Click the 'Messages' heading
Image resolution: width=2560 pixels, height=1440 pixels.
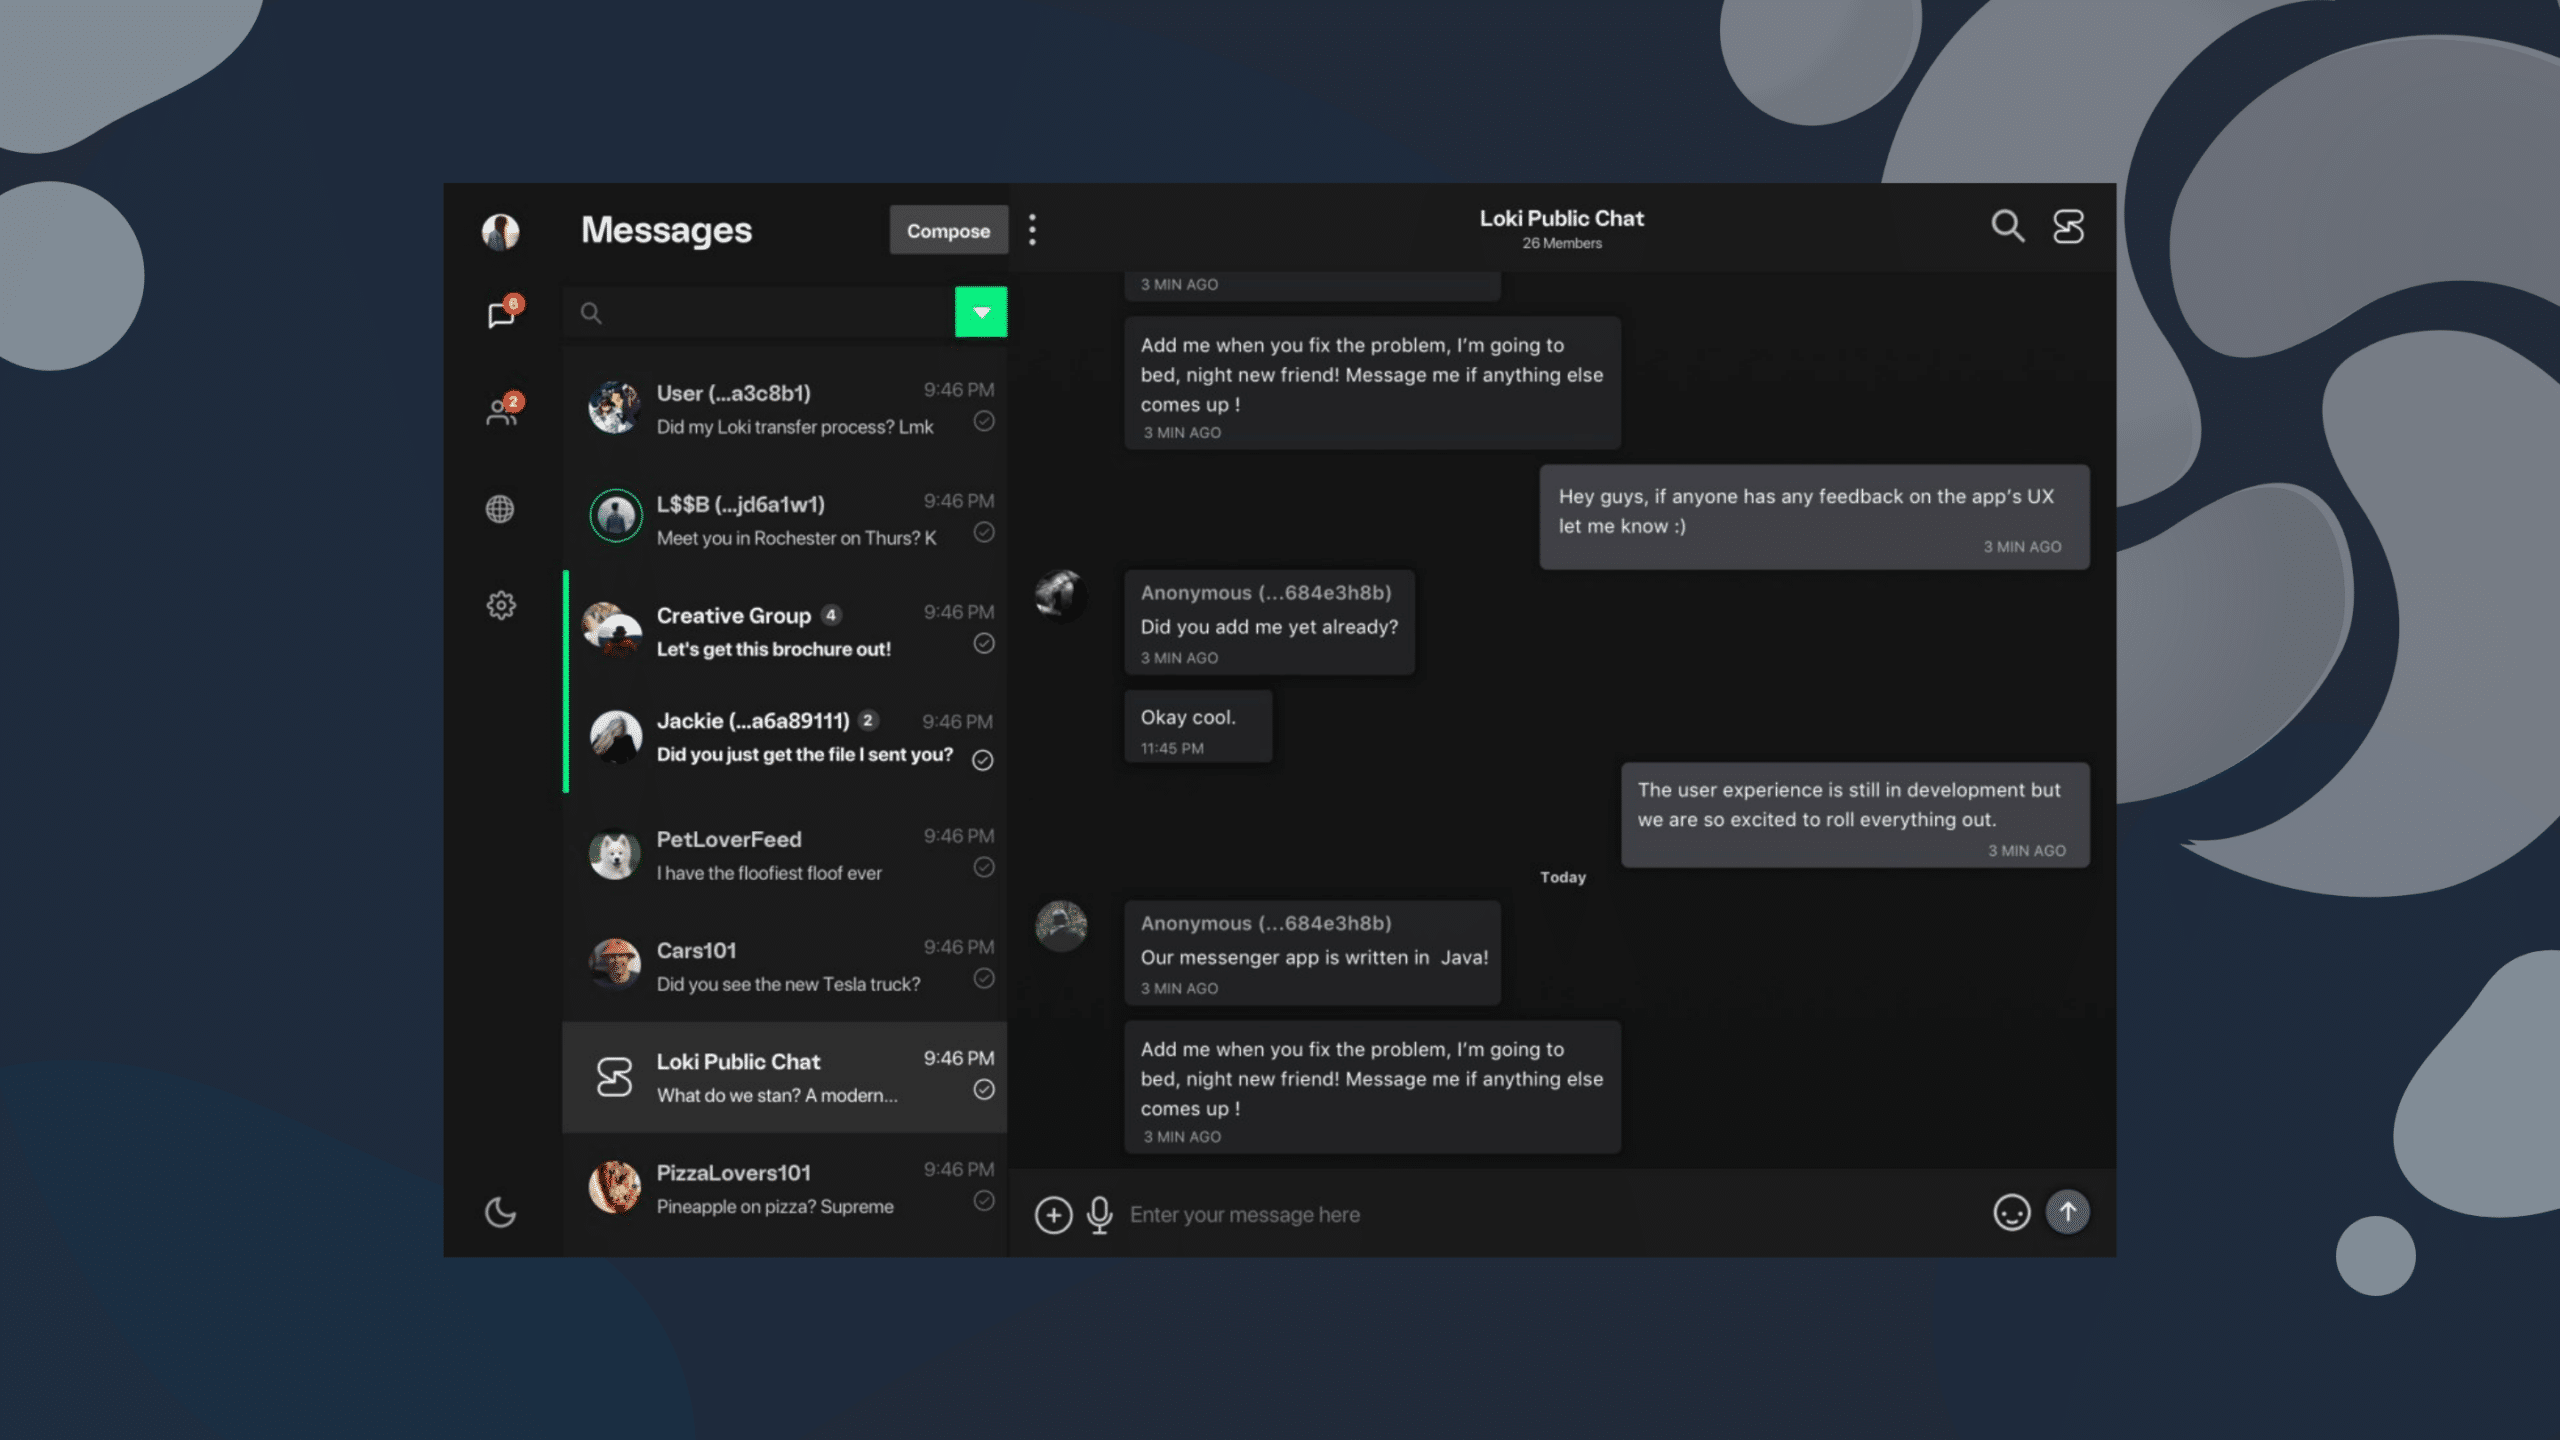pos(666,230)
